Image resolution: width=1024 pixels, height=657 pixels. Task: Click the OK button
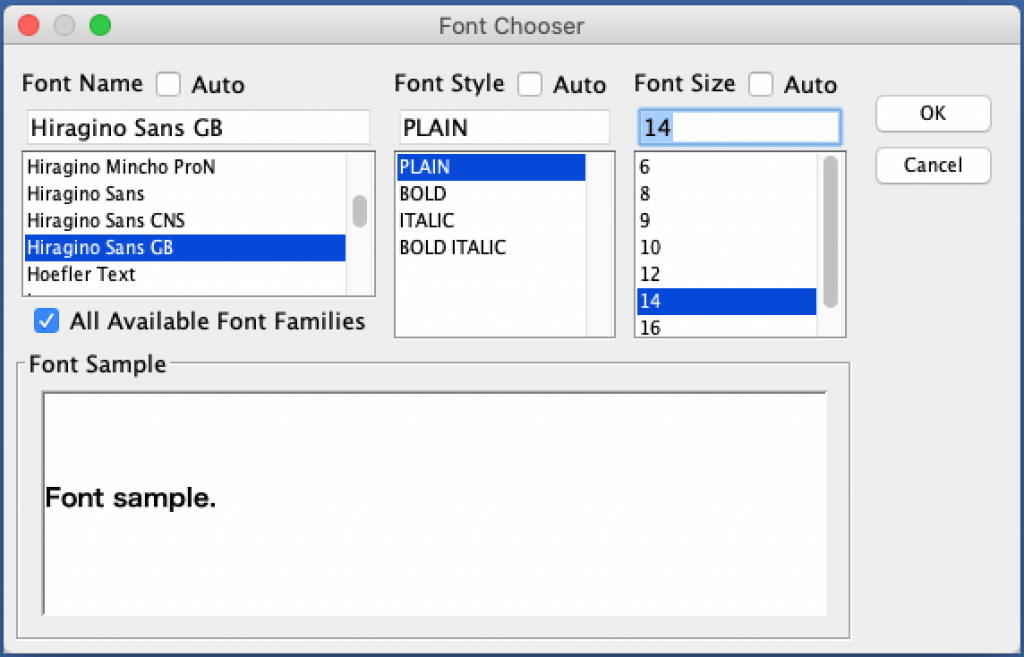tap(932, 114)
